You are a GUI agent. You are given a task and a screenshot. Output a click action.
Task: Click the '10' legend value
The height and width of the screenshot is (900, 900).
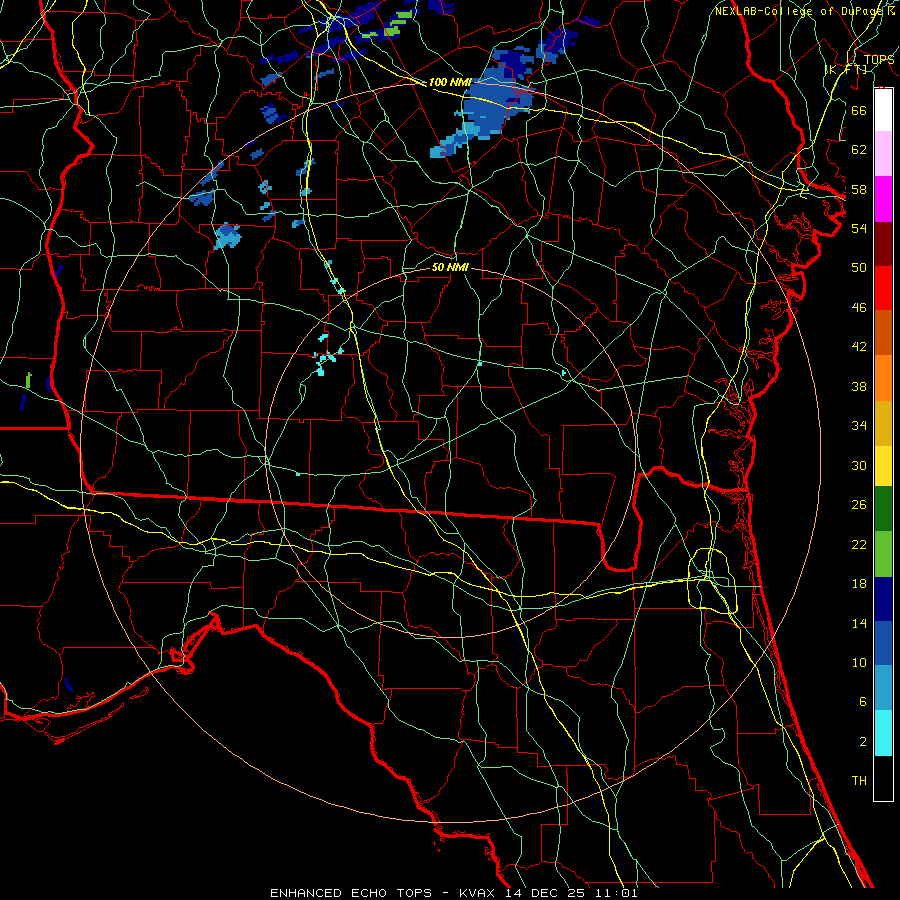pyautogui.click(x=859, y=662)
